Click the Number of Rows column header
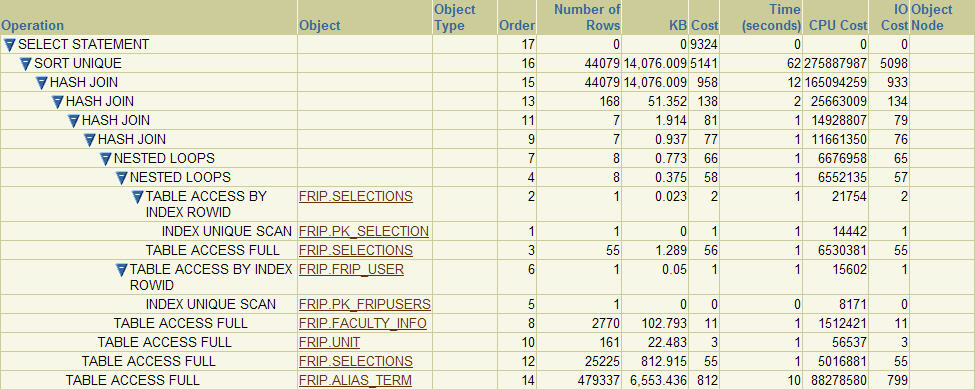 click(x=587, y=17)
